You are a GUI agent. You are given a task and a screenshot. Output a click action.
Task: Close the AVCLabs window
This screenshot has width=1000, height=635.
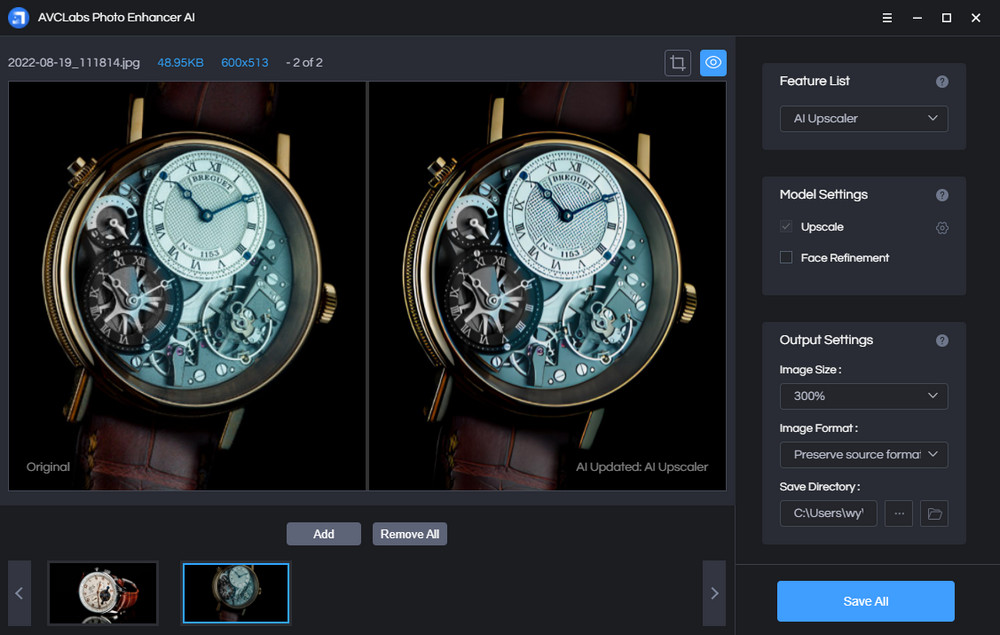976,18
